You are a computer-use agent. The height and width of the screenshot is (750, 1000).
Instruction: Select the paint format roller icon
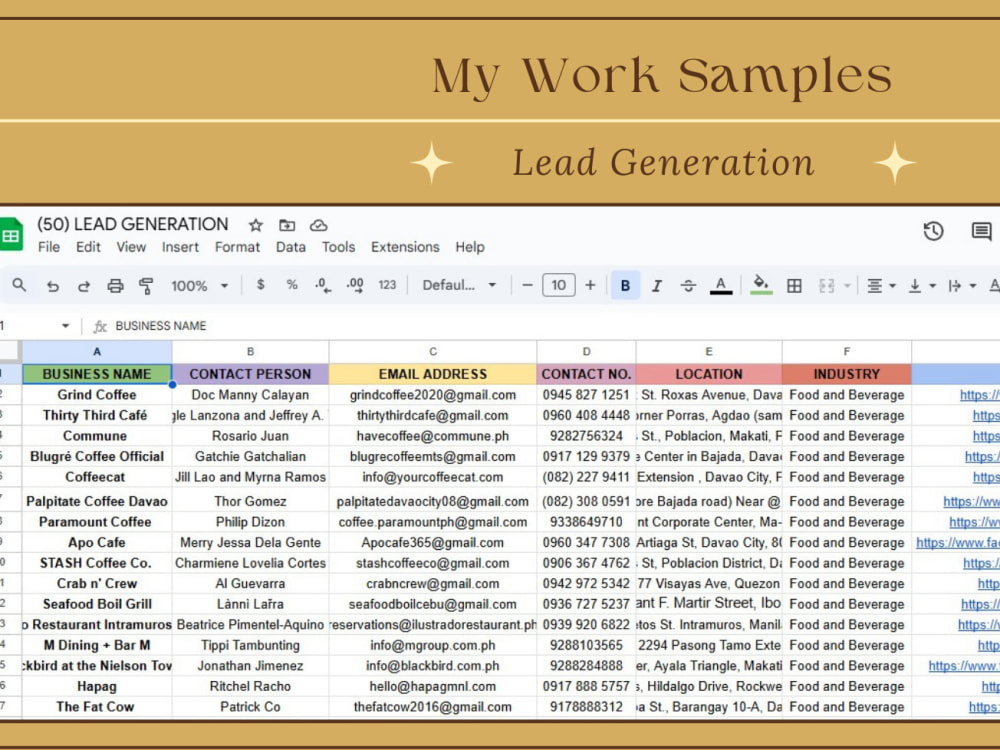click(x=146, y=286)
